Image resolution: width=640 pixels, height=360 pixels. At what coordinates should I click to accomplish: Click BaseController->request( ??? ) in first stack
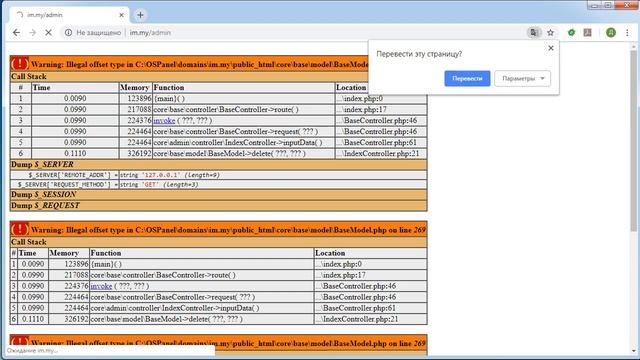[x=236, y=131]
